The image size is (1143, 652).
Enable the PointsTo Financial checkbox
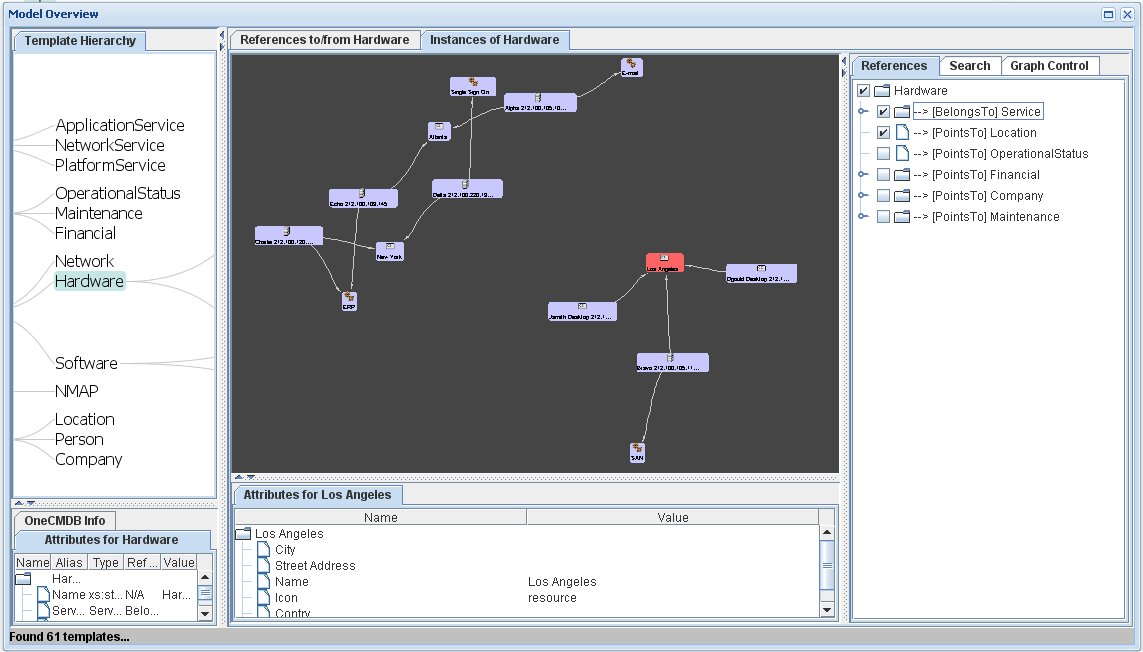[x=883, y=175]
